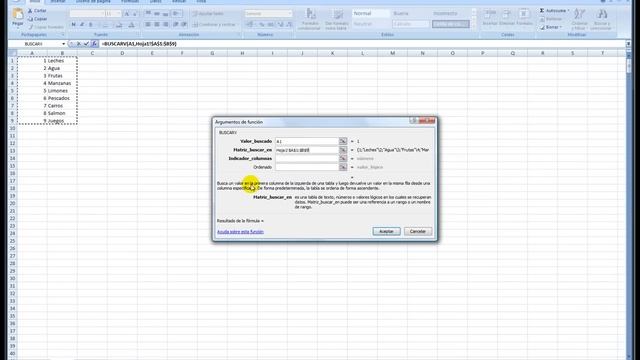This screenshot has width=640, height=360.
Task: Select the Normal cell style
Action: point(371,13)
